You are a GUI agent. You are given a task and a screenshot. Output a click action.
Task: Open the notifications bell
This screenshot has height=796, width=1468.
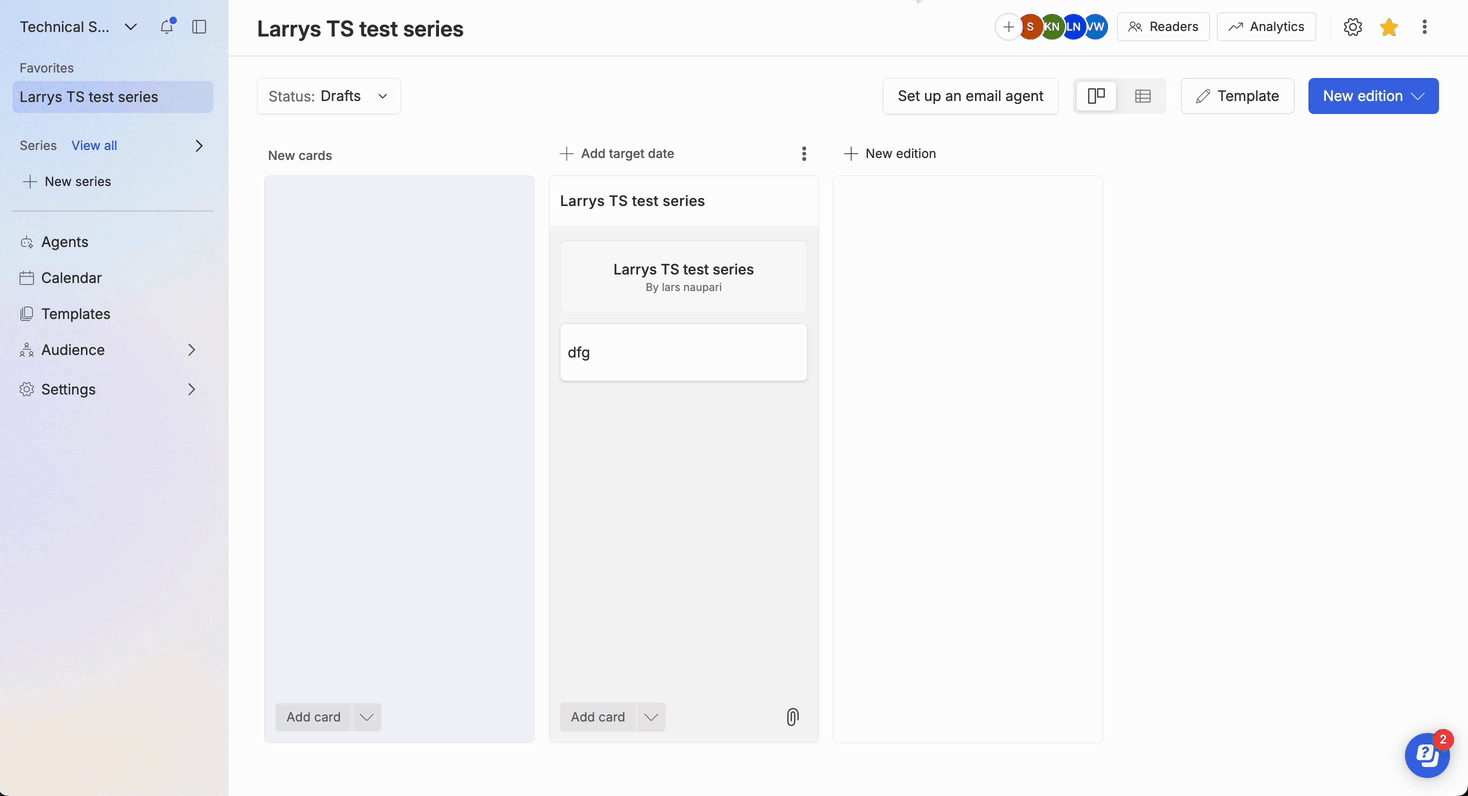click(x=167, y=27)
